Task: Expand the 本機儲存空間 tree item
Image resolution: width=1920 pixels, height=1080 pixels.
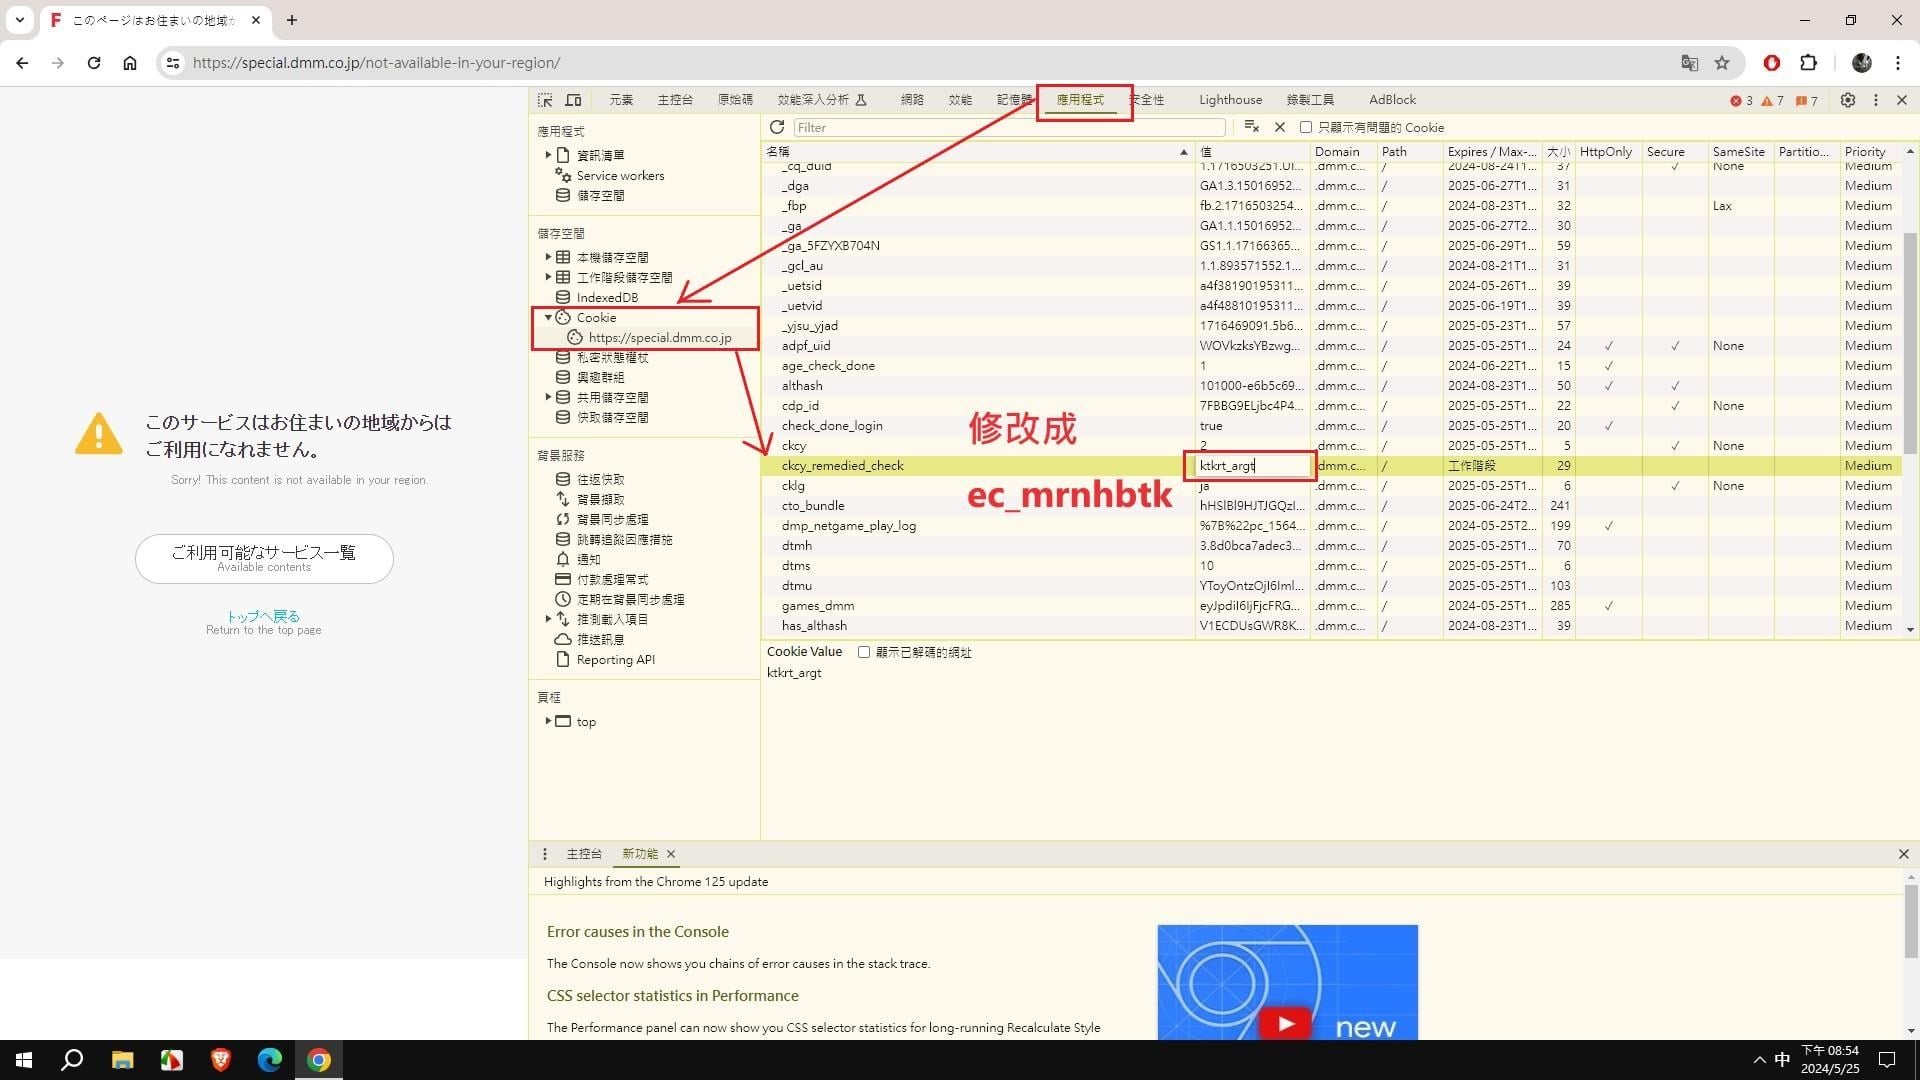Action: pyautogui.click(x=548, y=257)
